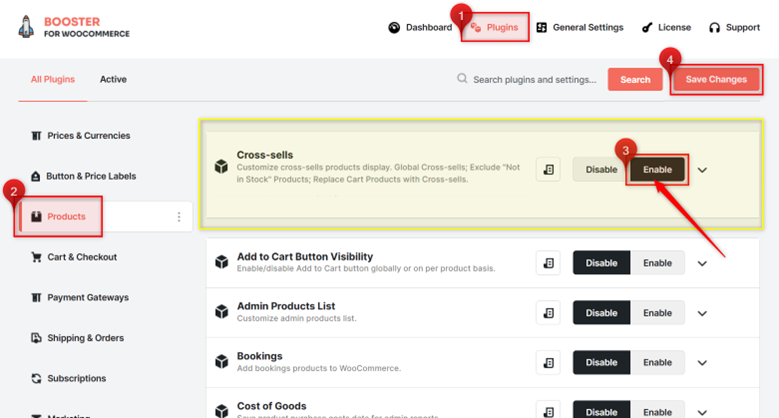779x418 pixels.
Task: Open Cost of Goods documentation icon
Action: [548, 411]
